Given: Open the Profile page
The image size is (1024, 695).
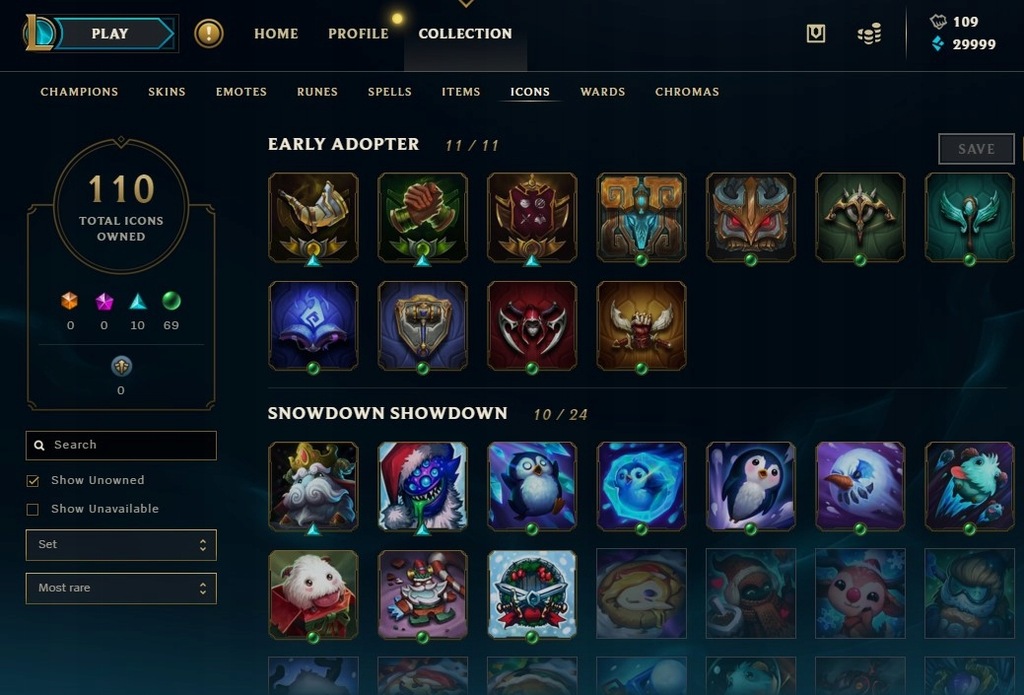Looking at the screenshot, I should 358,33.
